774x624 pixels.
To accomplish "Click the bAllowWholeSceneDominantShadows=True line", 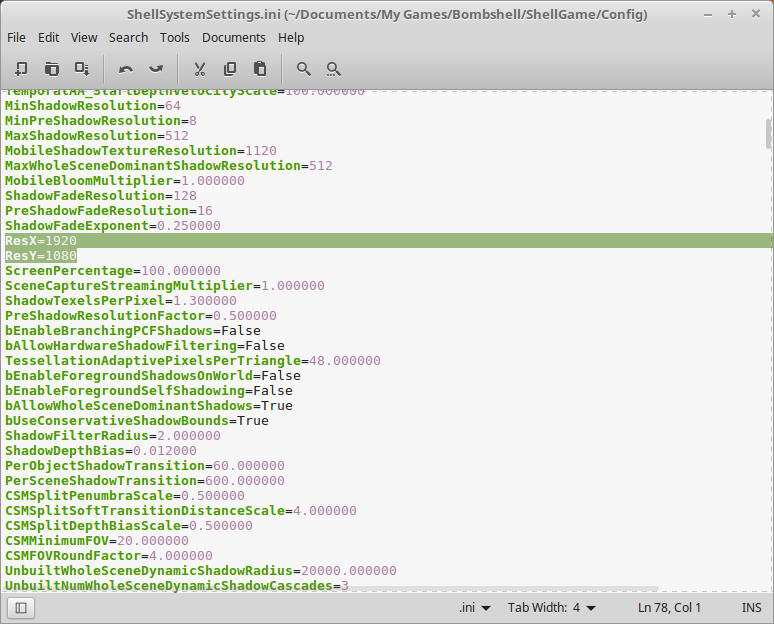I will (149, 406).
